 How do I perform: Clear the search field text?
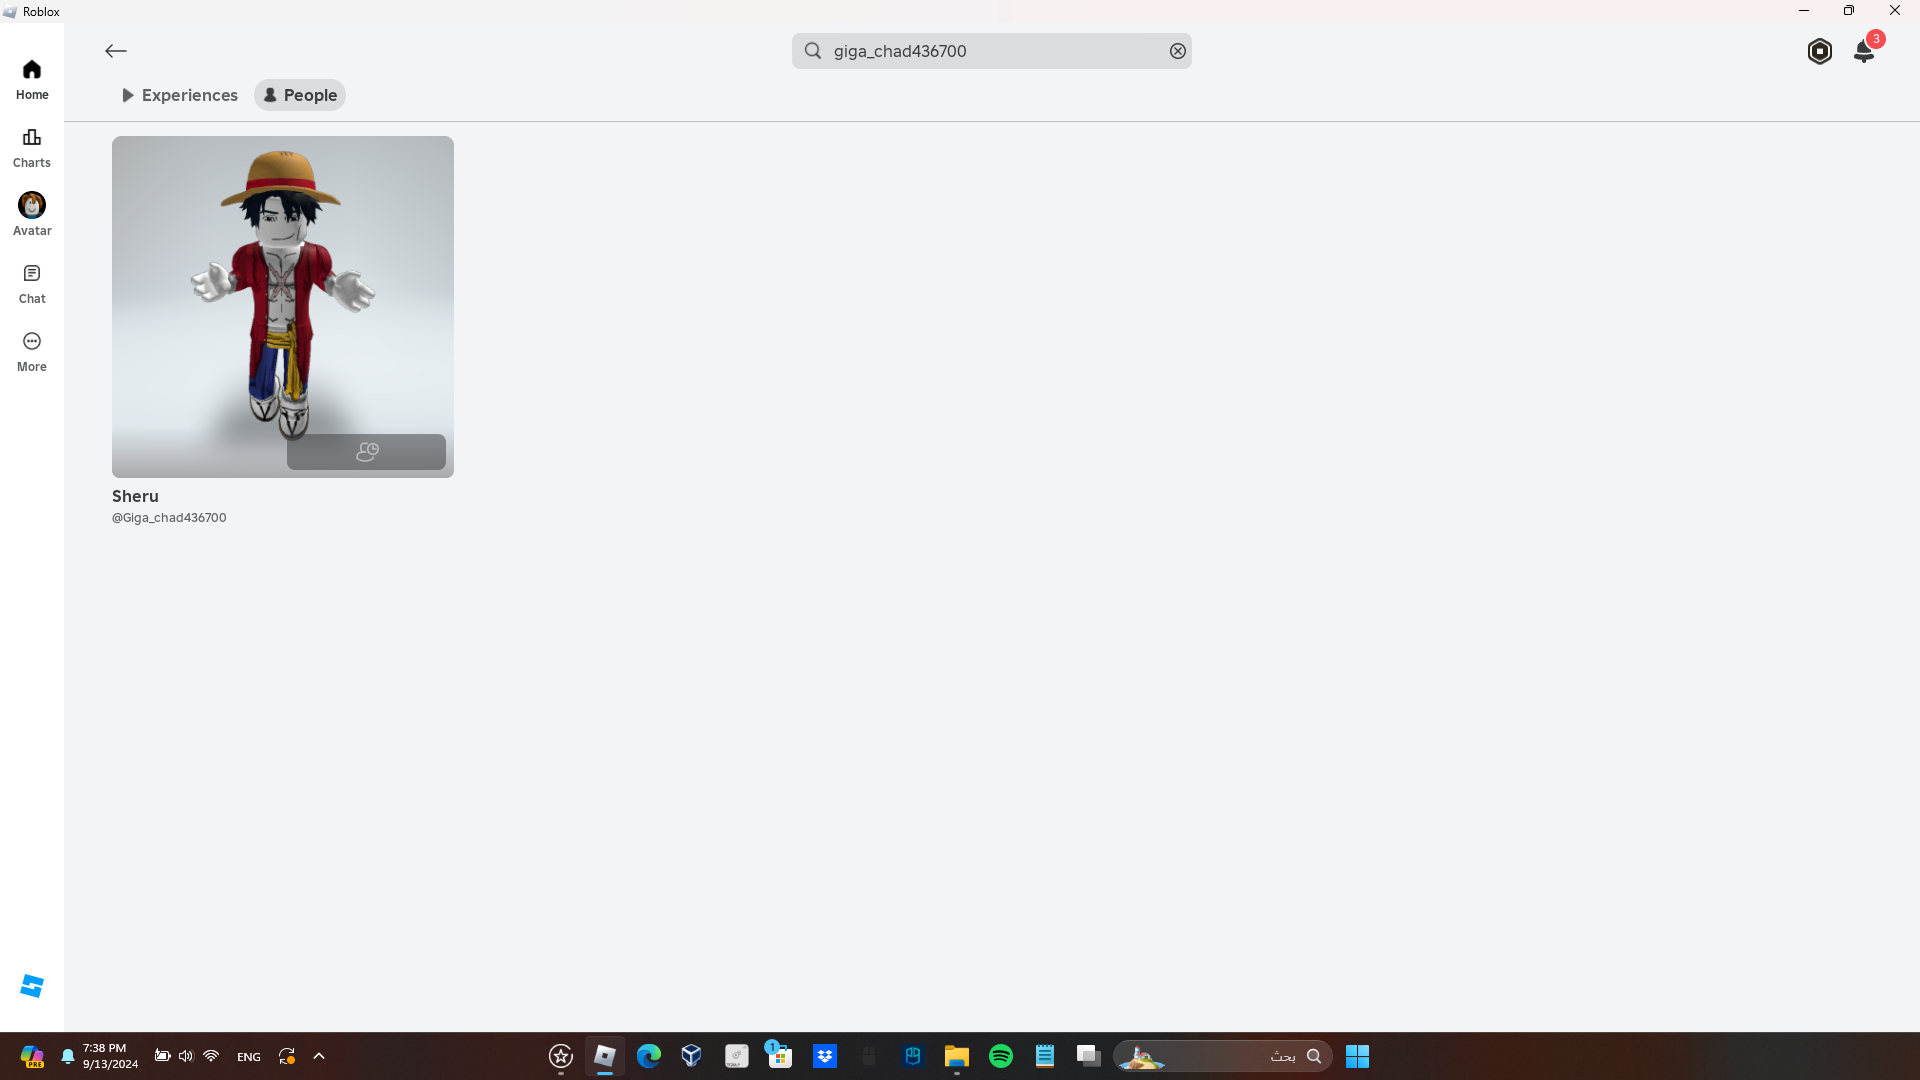(1178, 51)
